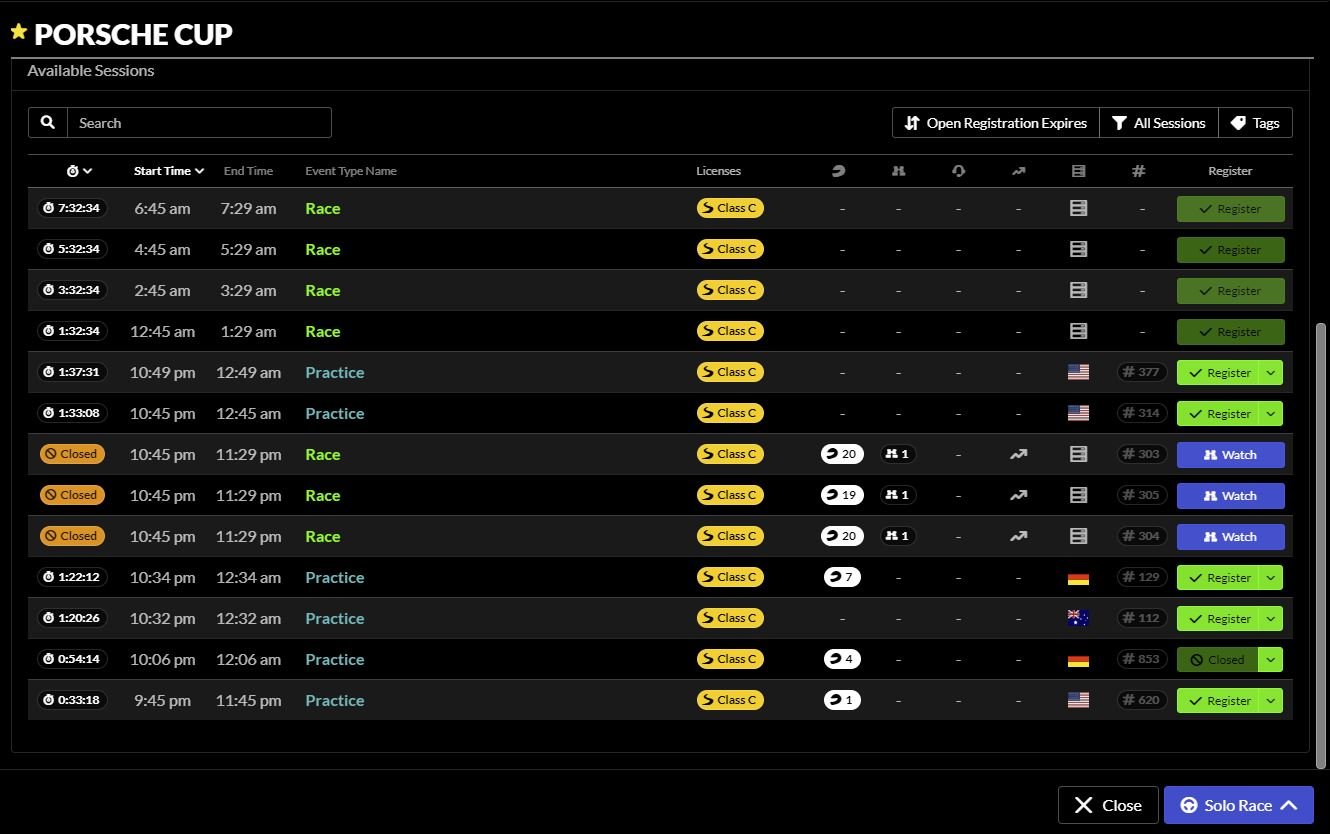Click the German flag in the 10:34 pm Practice row
This screenshot has width=1330, height=834.
coord(1078,578)
